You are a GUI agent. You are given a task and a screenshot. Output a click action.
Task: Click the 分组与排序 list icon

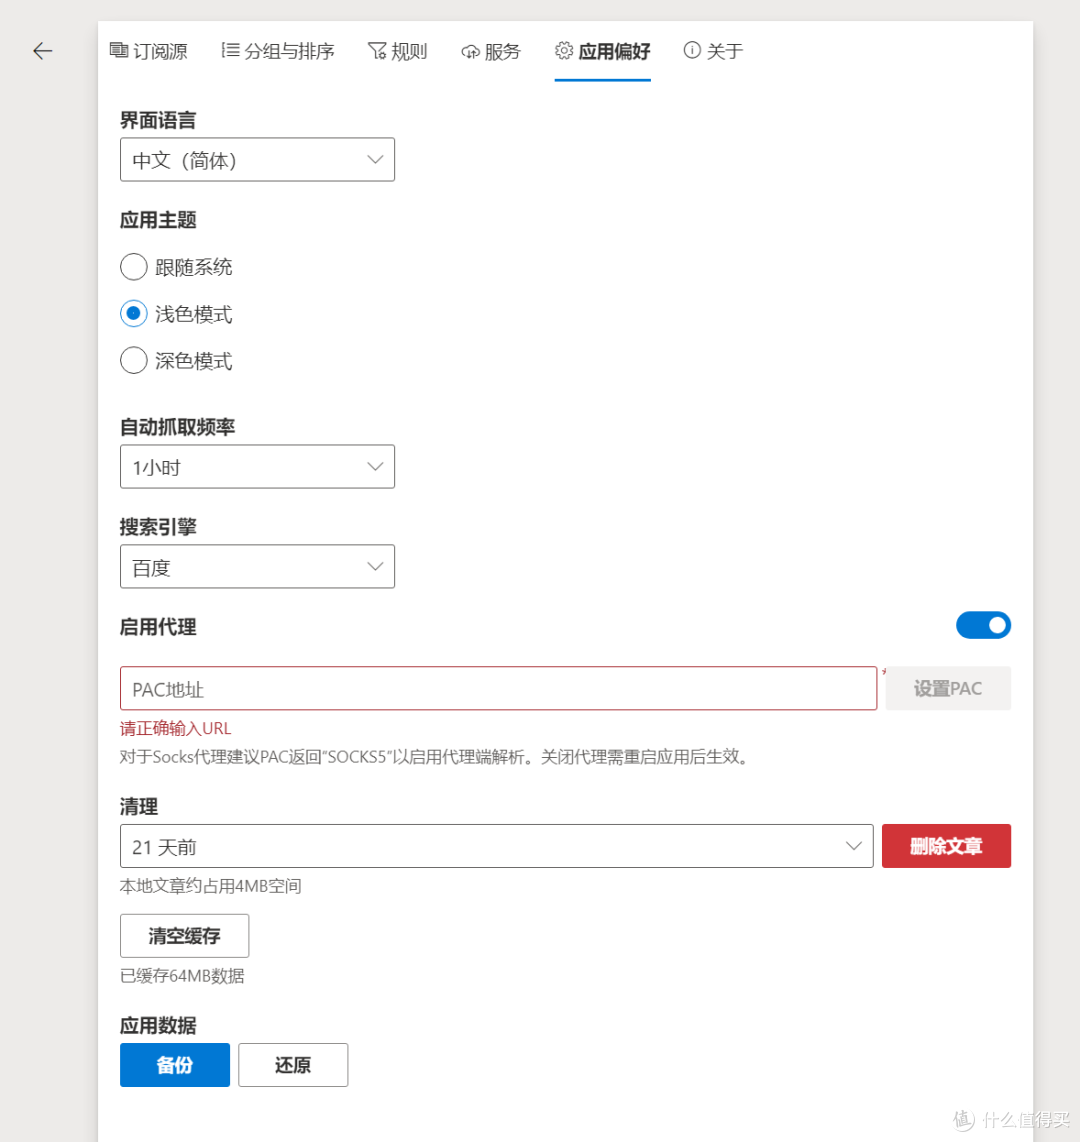coord(231,50)
